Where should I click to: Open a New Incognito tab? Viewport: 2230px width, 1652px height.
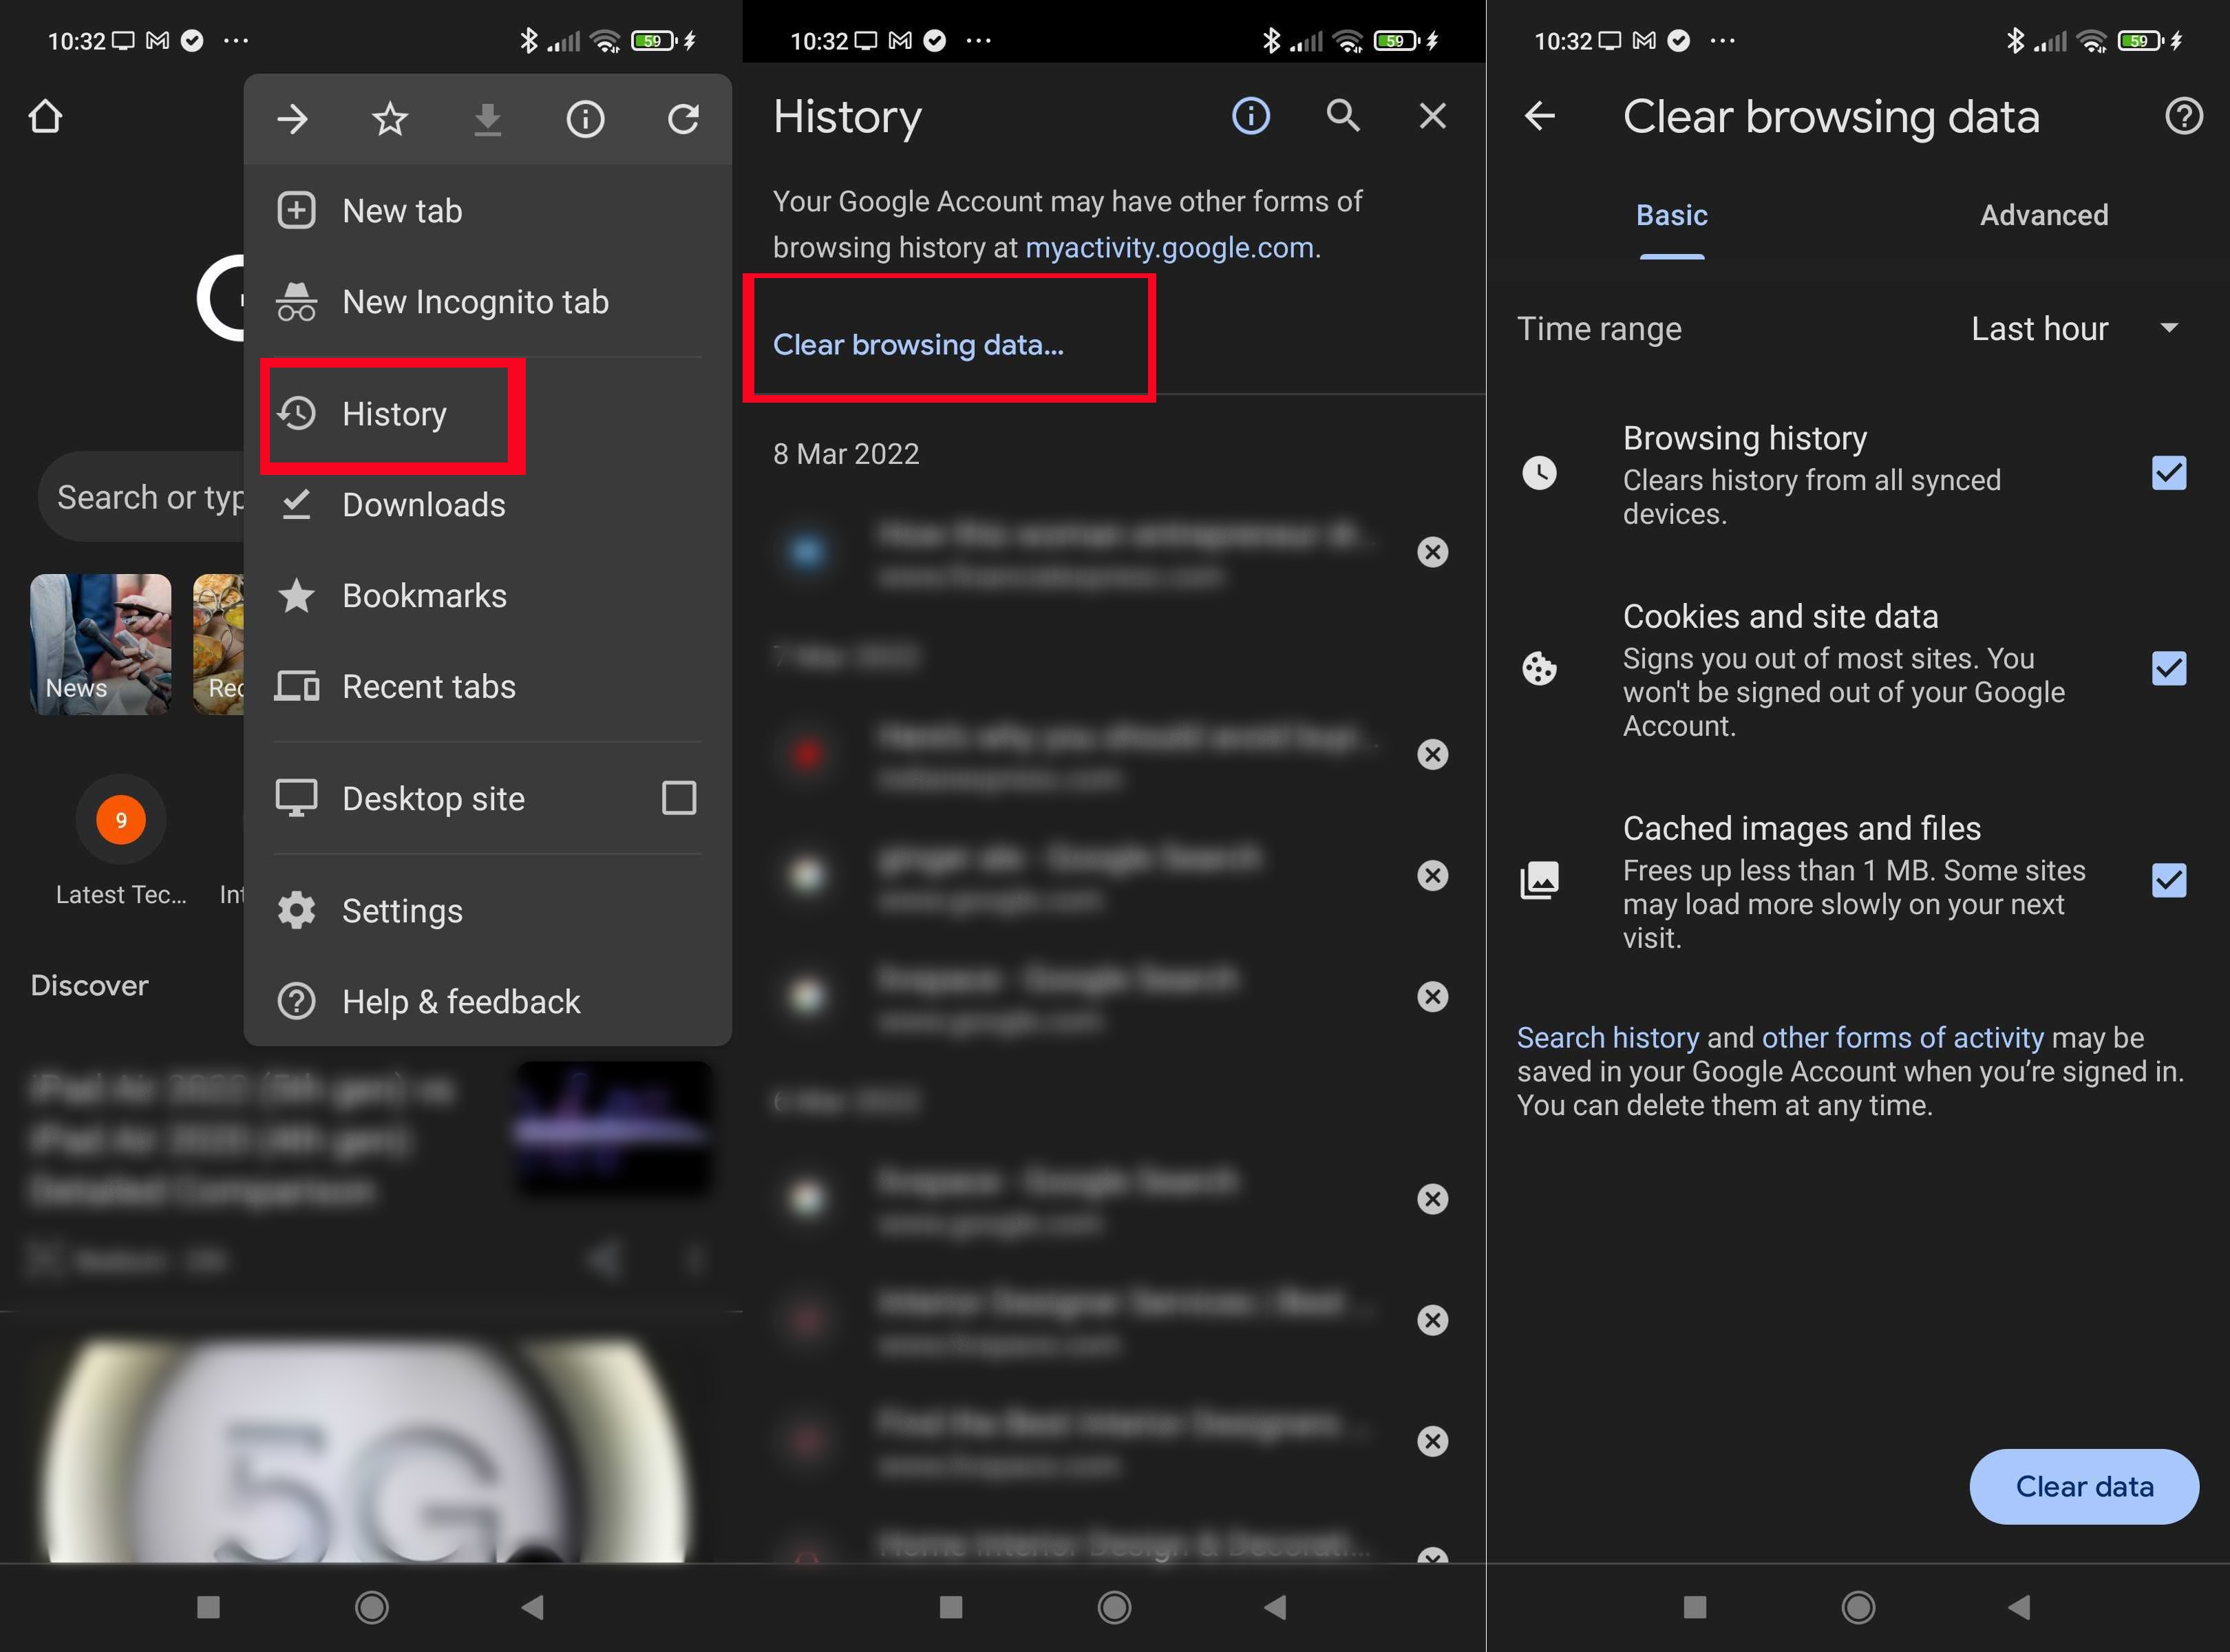tap(487, 302)
